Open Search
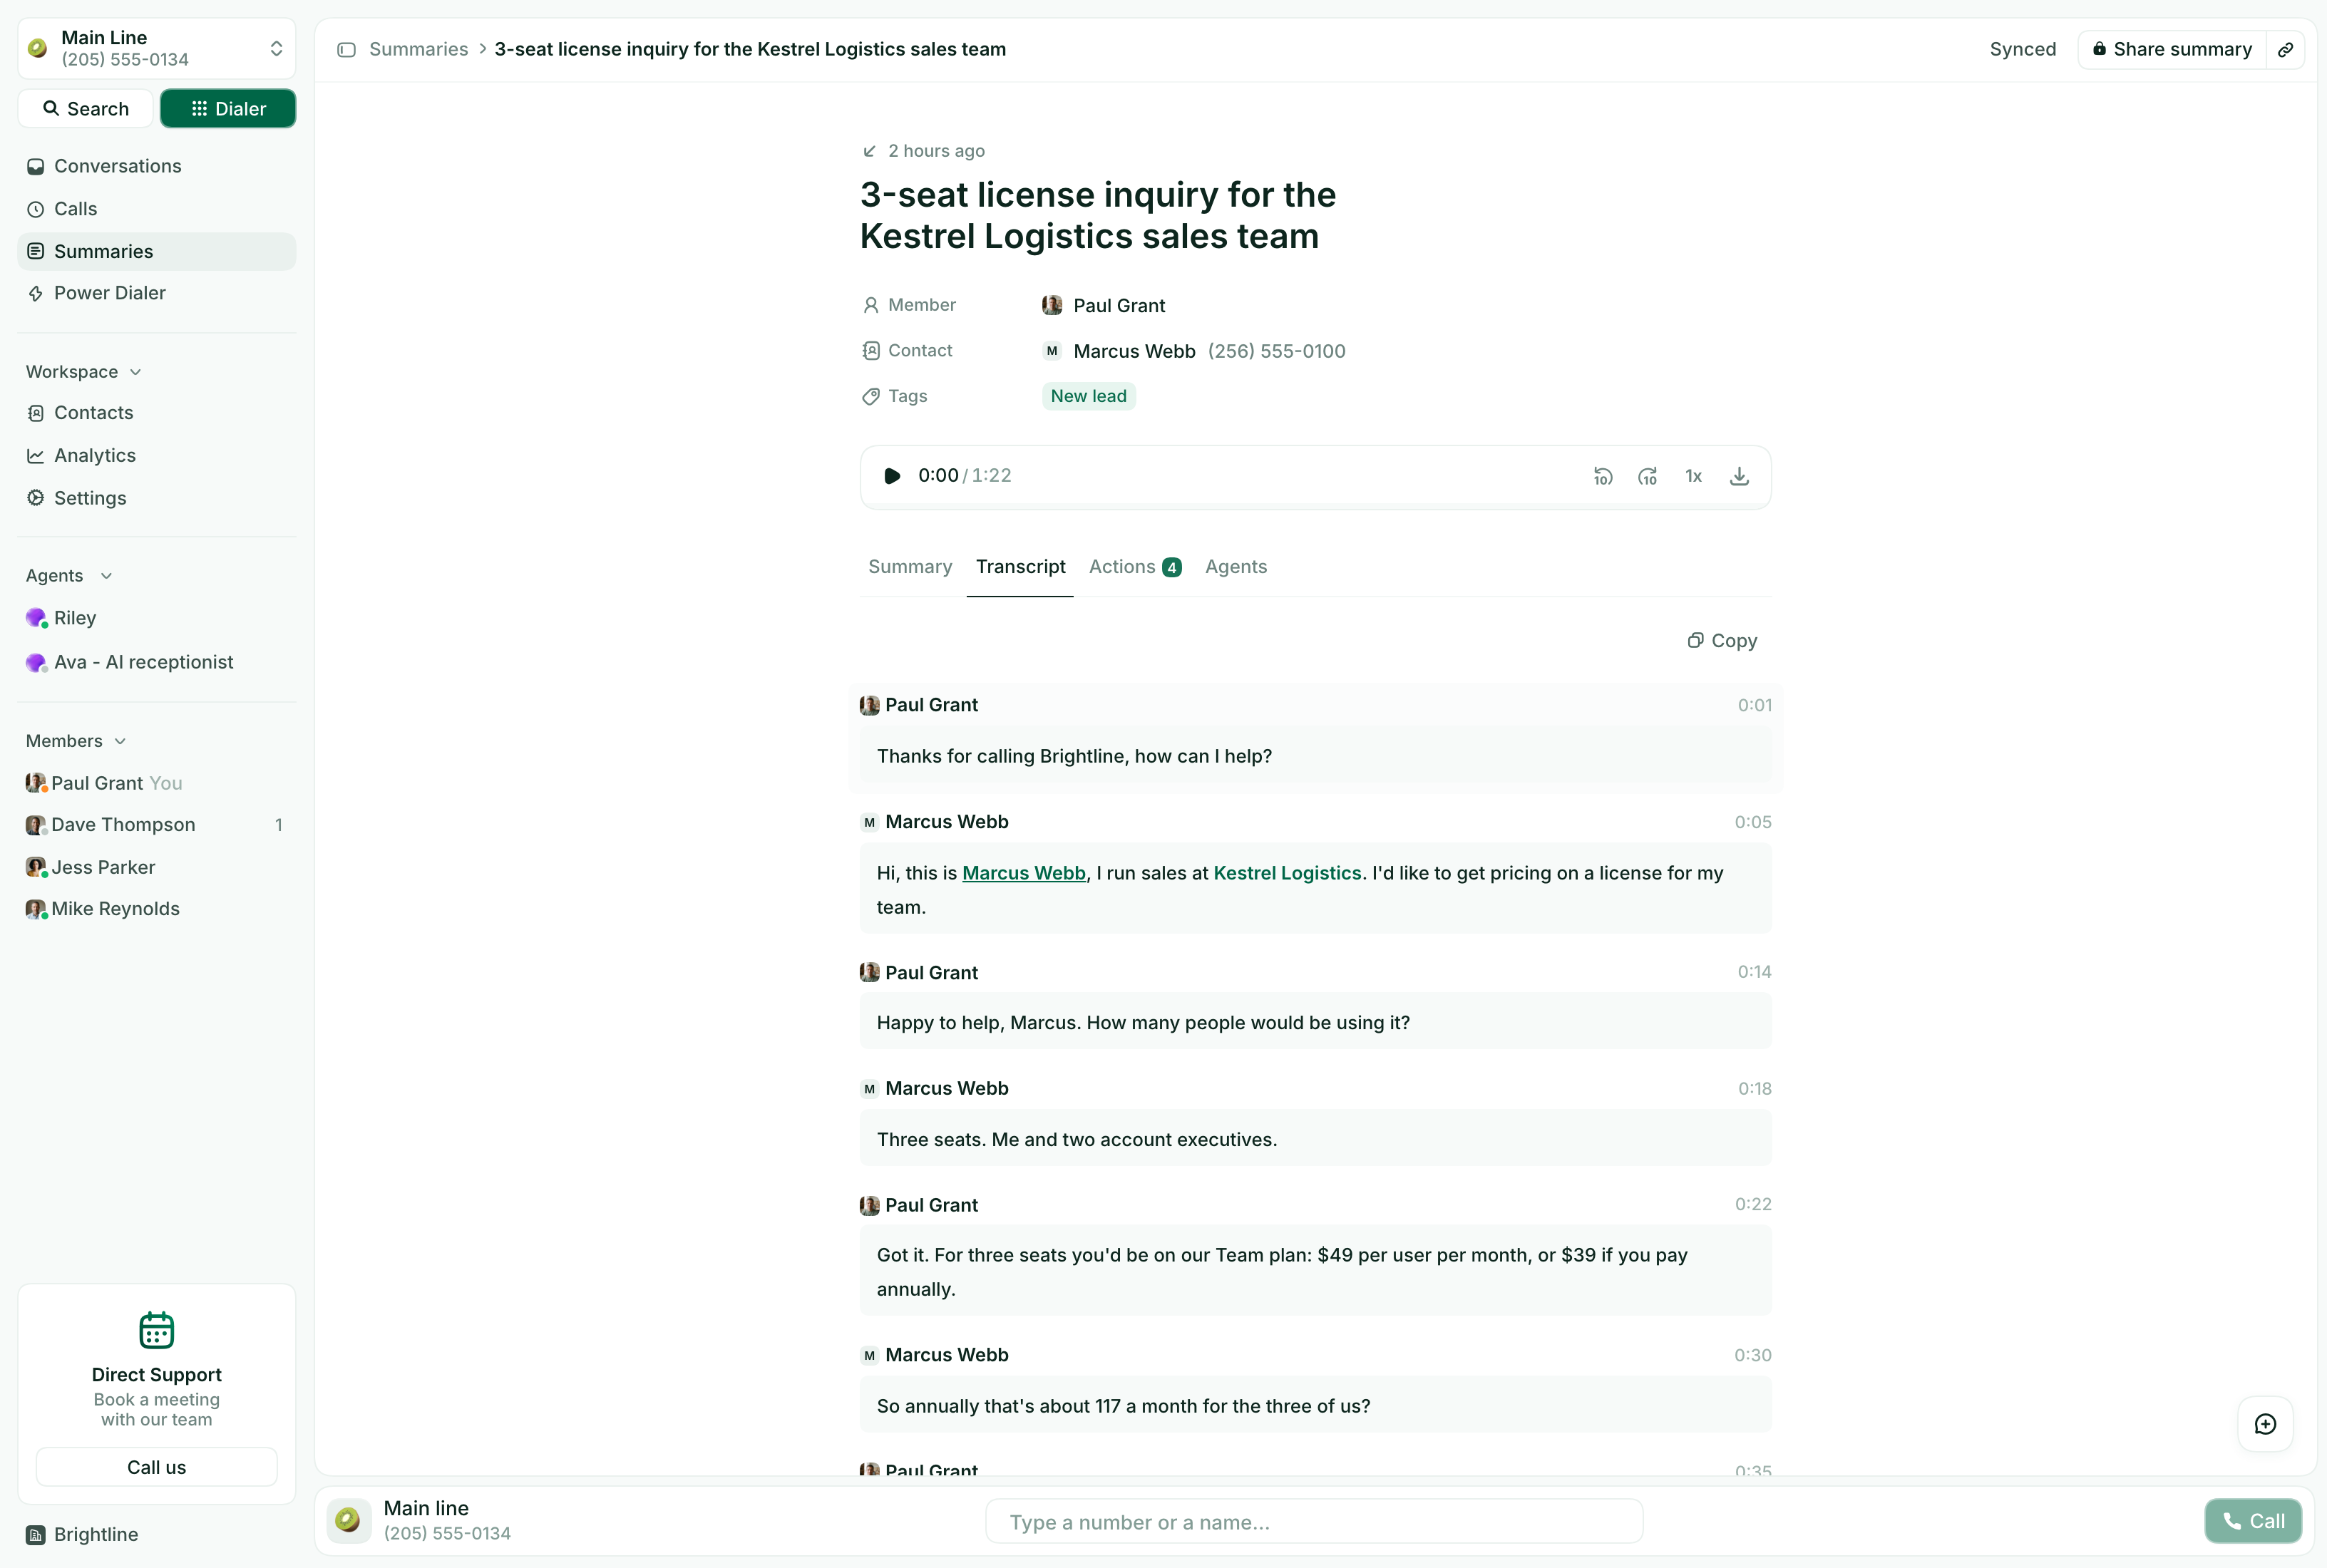 (x=86, y=108)
